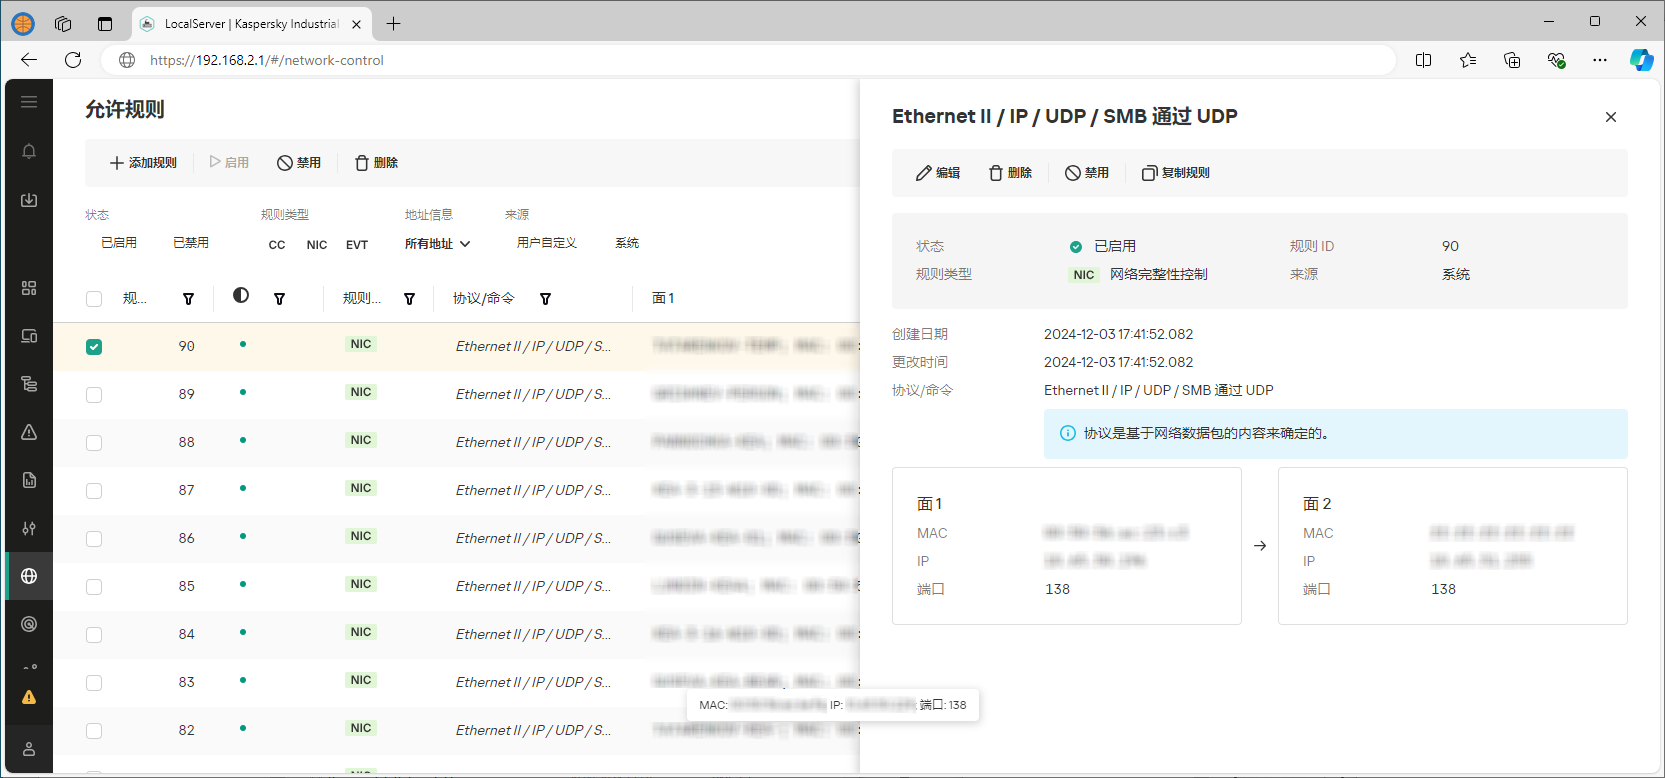The height and width of the screenshot is (778, 1665).
Task: Click the filter icon next to rule ID column
Action: coord(188,299)
